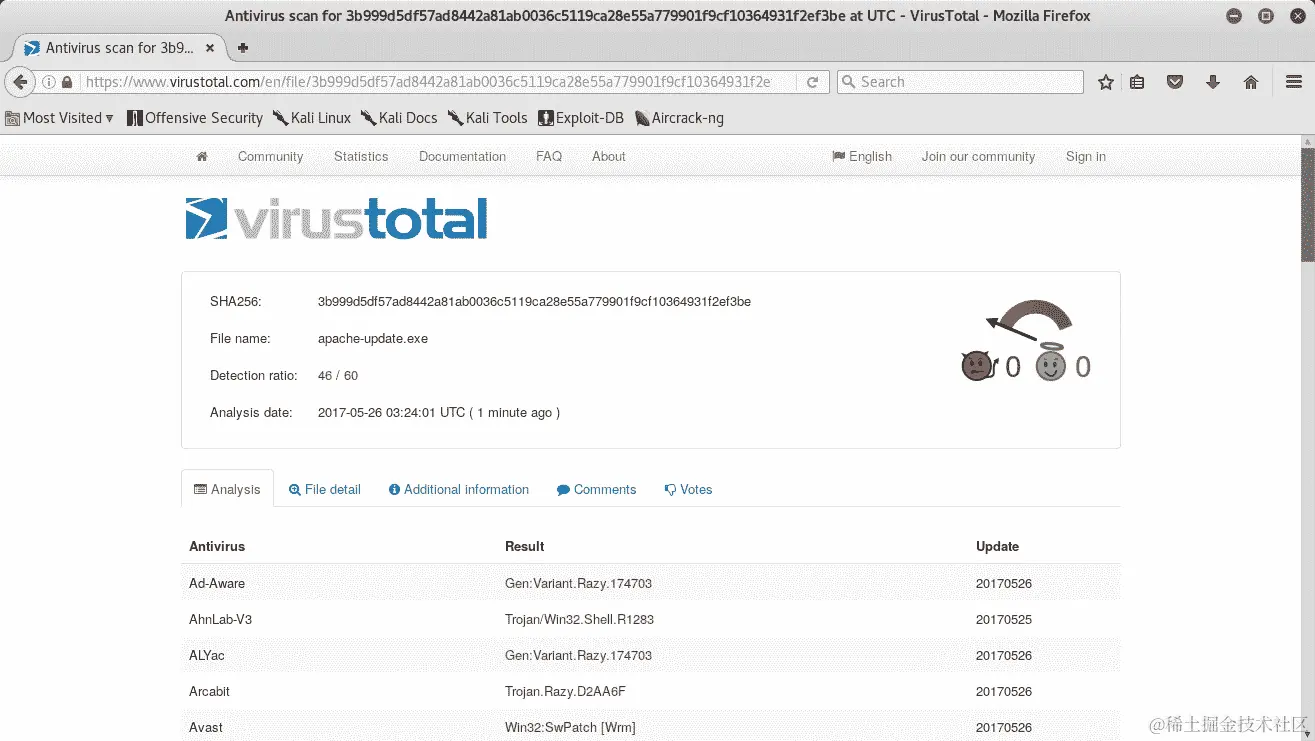
Task: Vote malicious with the devil face icon
Action: (x=977, y=366)
